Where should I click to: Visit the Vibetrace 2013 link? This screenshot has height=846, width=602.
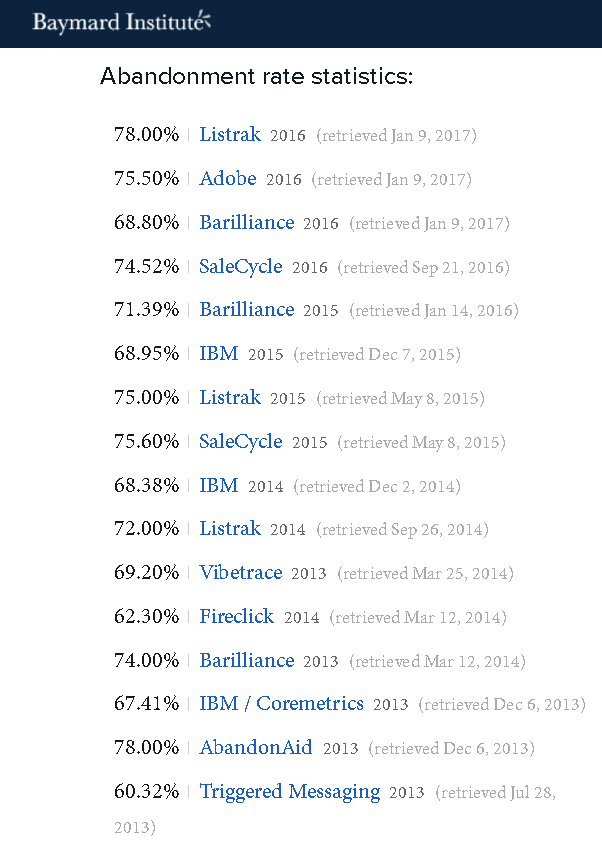241,572
